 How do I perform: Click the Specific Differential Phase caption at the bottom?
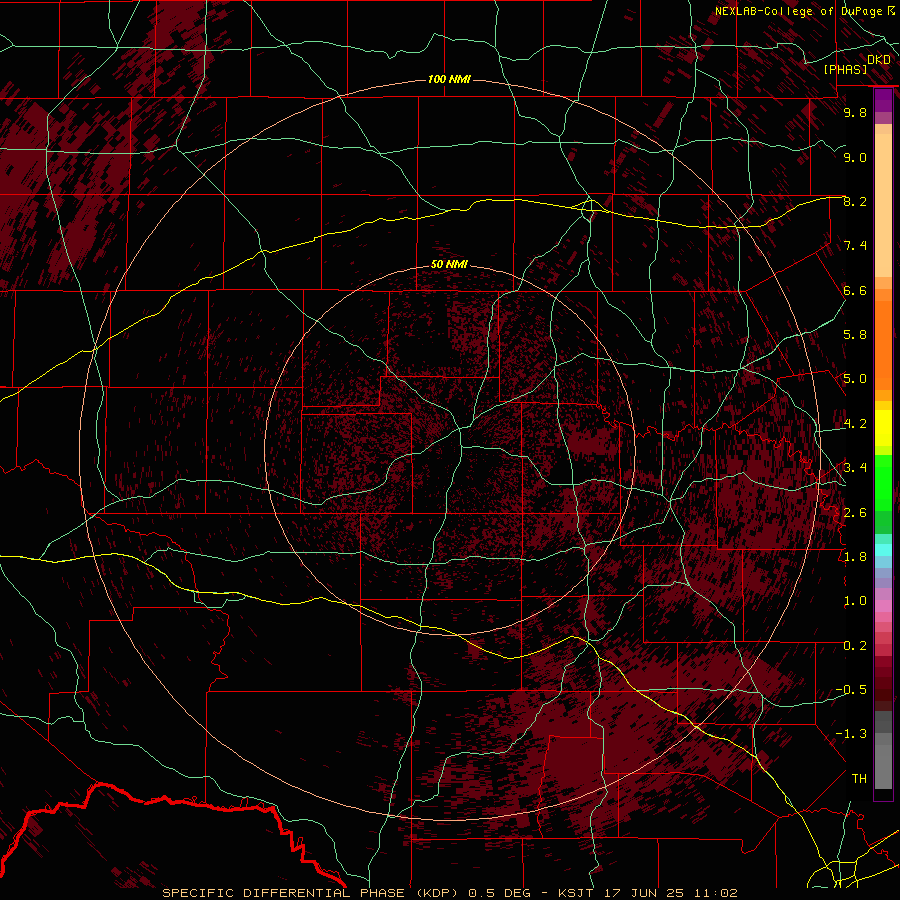click(449, 893)
